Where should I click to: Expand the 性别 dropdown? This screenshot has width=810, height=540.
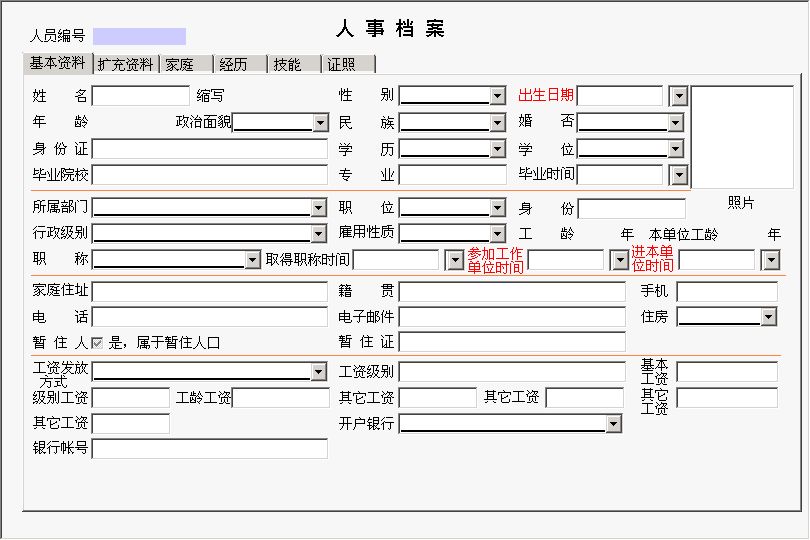497,96
